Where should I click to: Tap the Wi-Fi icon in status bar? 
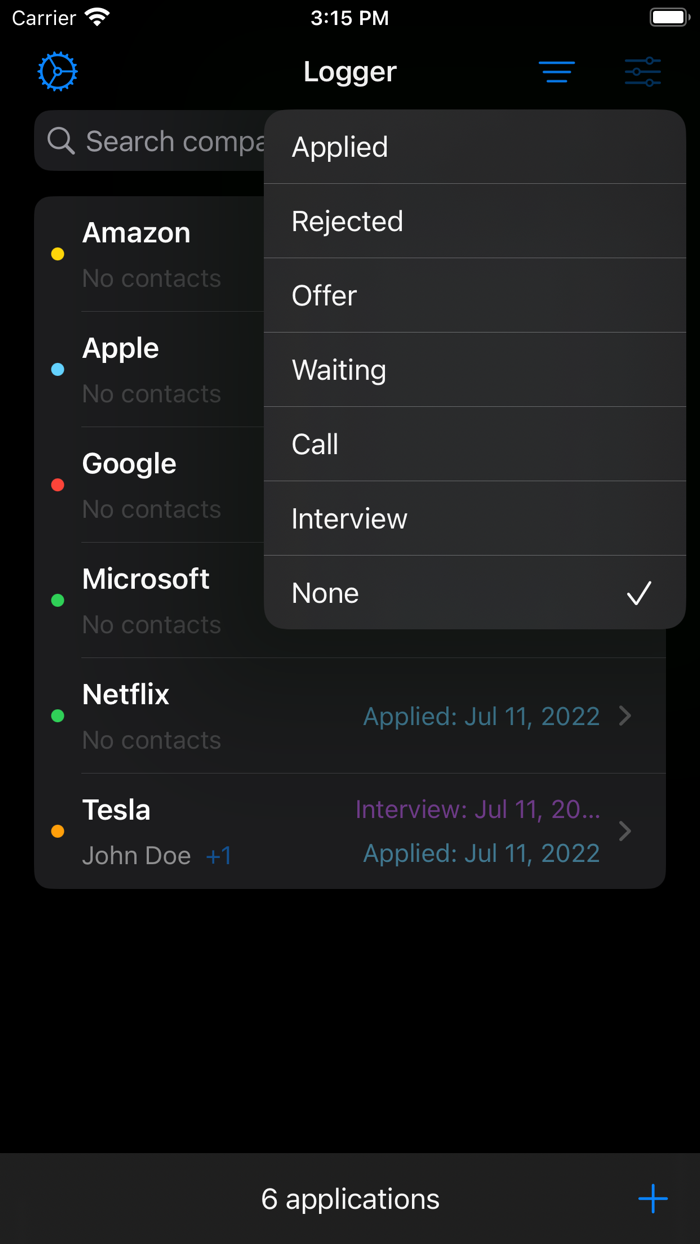click(97, 16)
